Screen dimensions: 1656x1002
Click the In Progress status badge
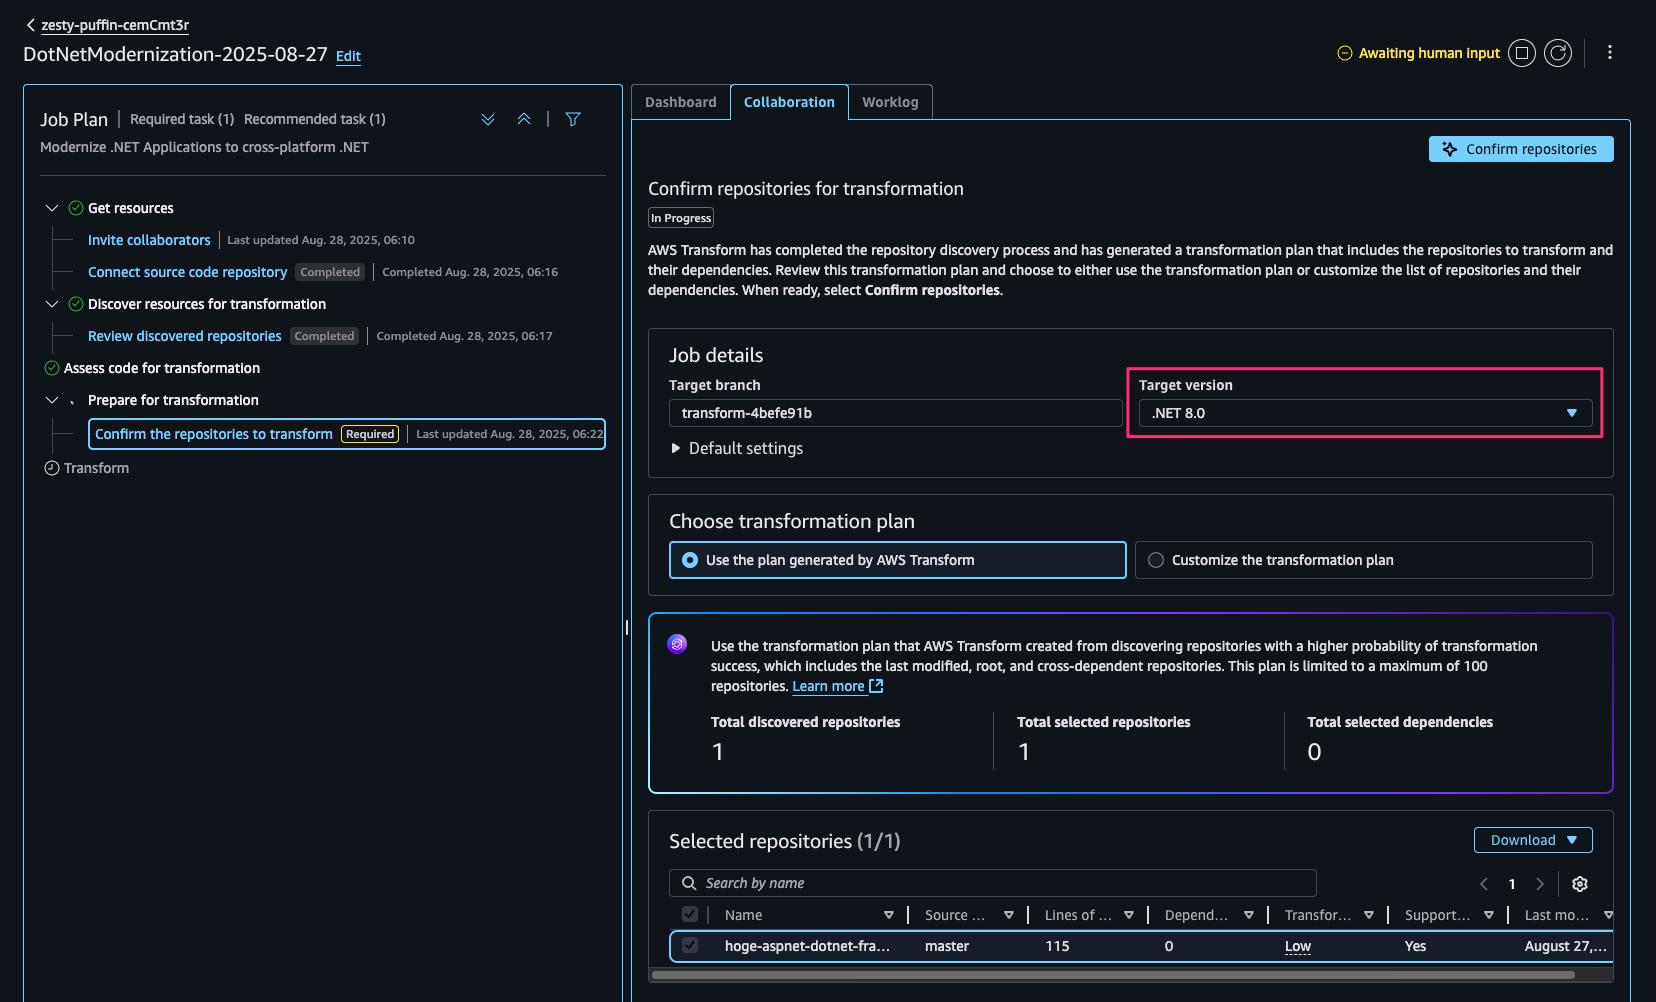[681, 218]
